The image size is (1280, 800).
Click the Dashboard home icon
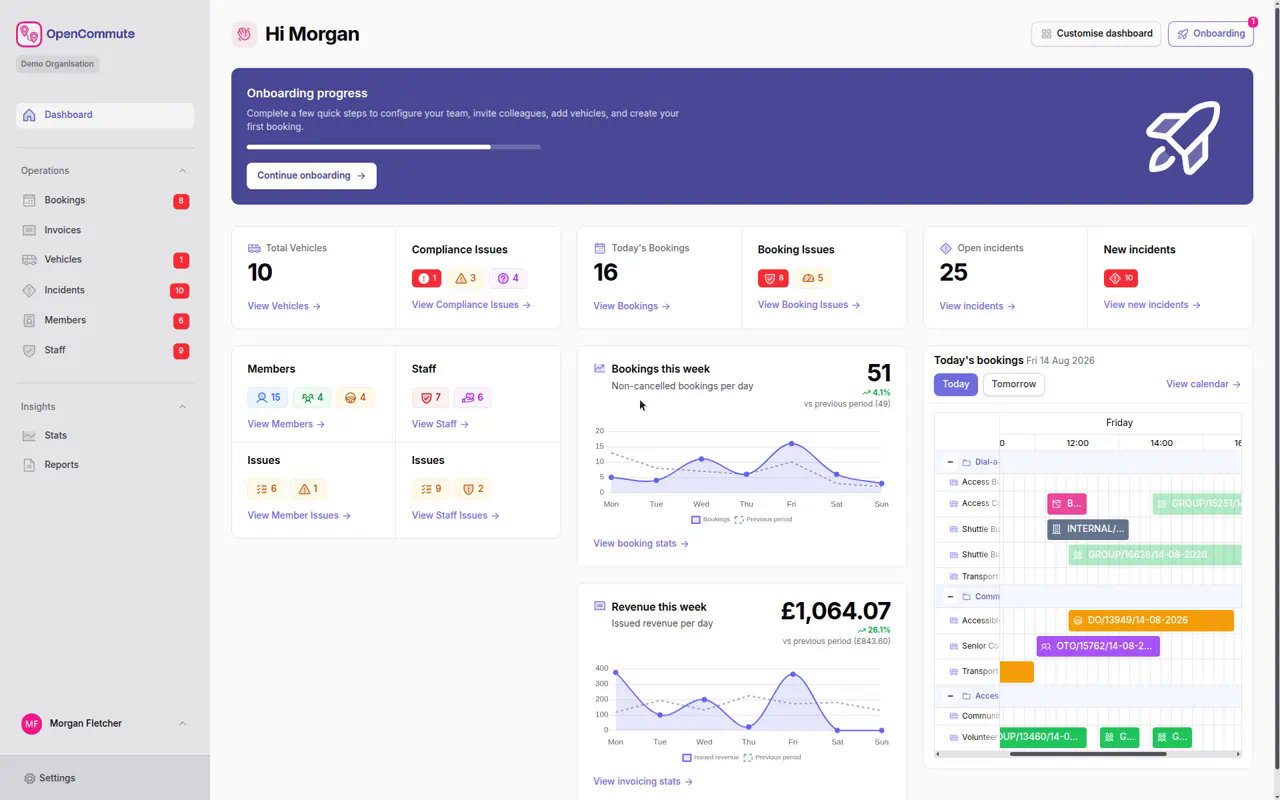tap(29, 115)
